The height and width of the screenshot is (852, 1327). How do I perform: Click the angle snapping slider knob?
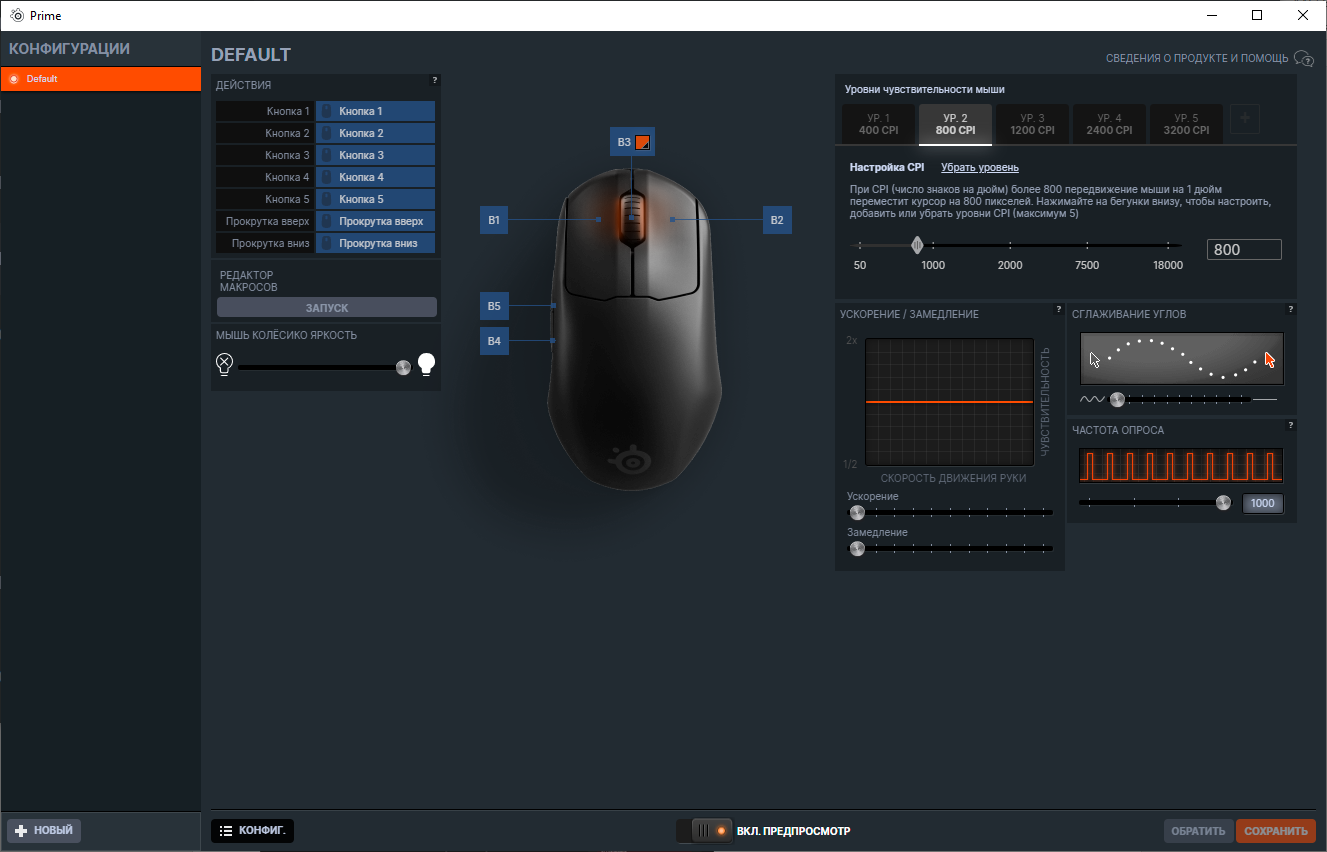(x=1117, y=399)
